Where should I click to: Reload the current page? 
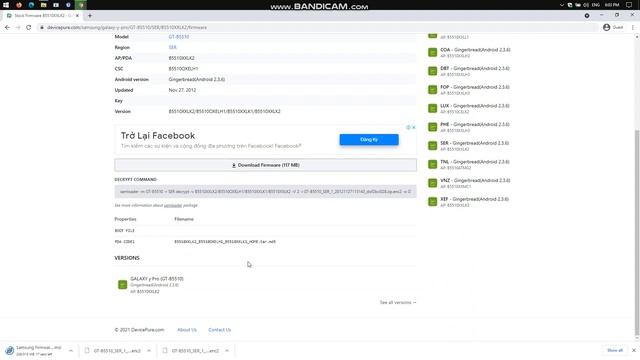[x=29, y=27]
